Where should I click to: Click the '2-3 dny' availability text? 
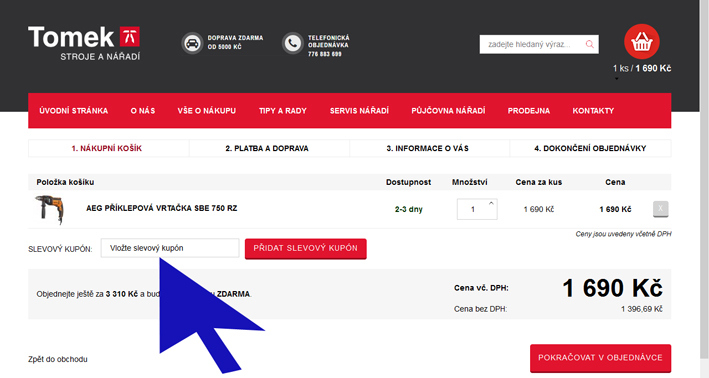[409, 209]
